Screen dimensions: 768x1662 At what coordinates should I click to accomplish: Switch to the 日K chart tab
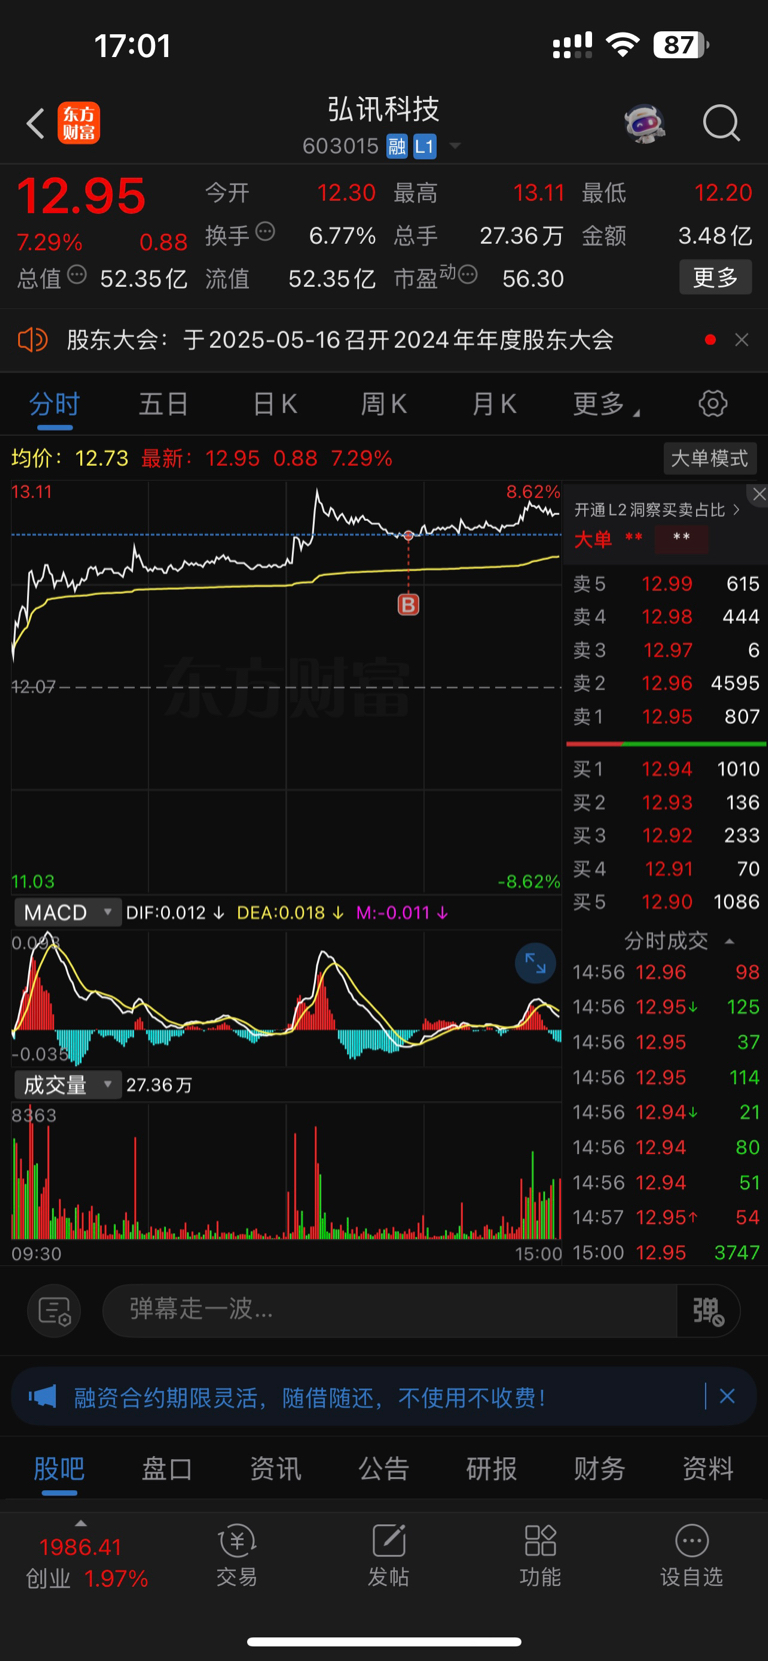pos(275,404)
